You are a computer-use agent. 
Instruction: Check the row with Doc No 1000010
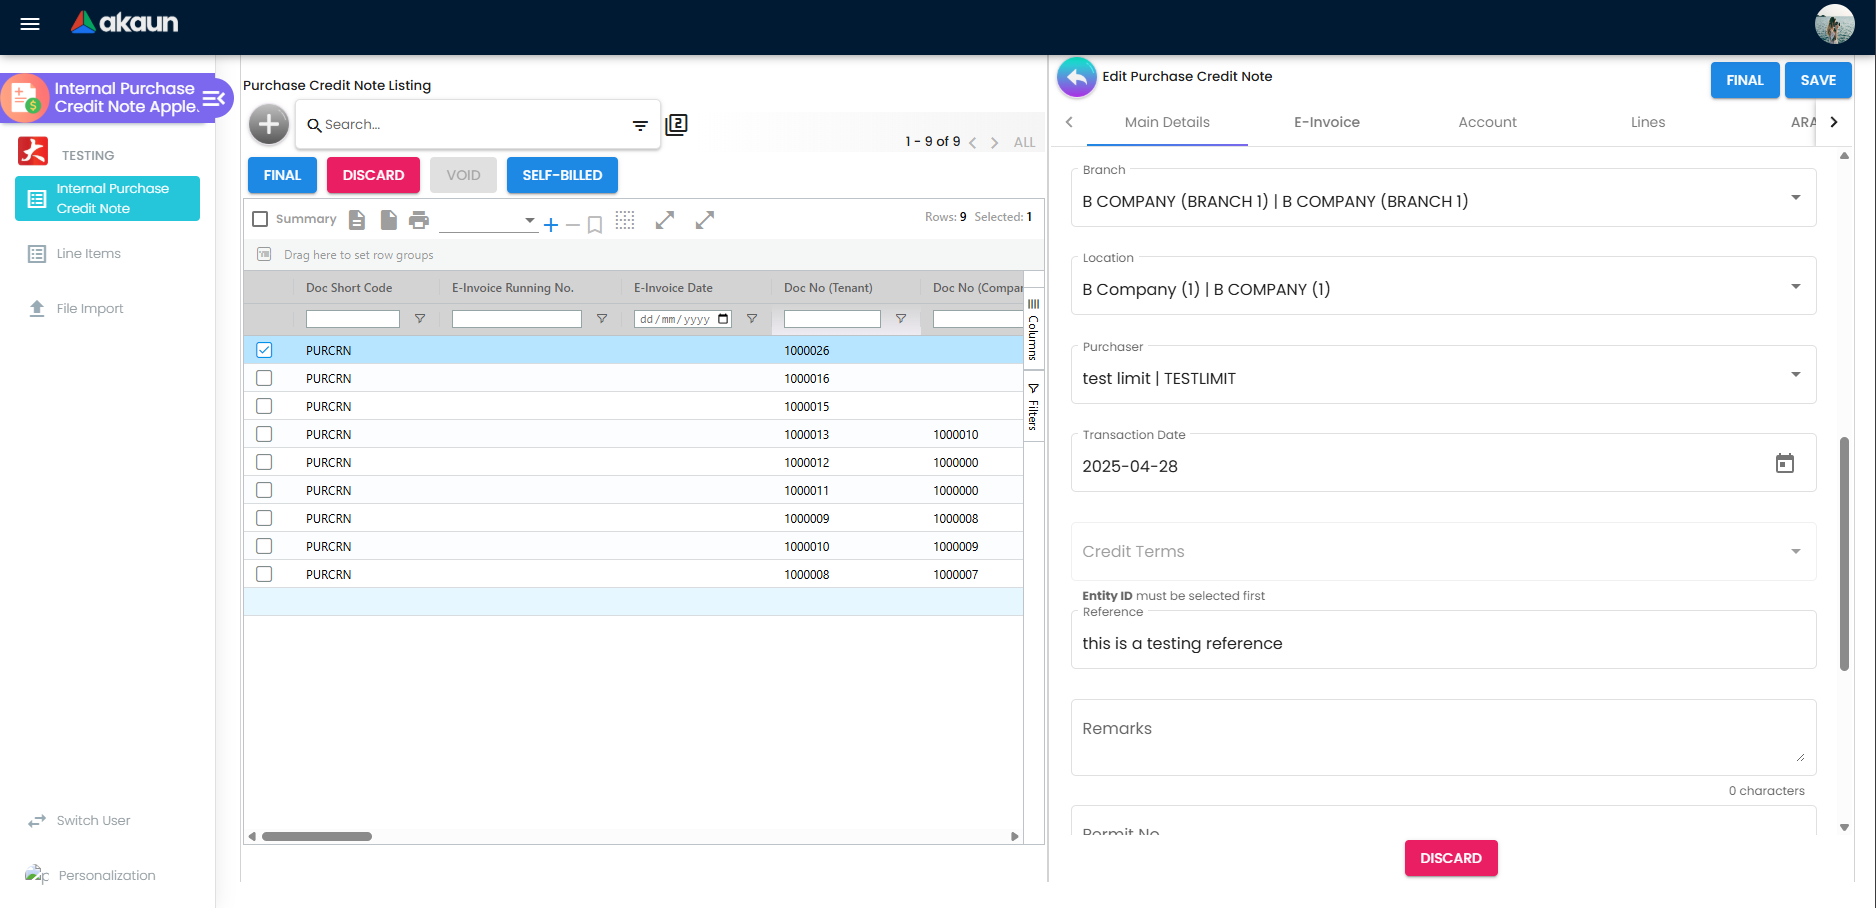coord(264,546)
